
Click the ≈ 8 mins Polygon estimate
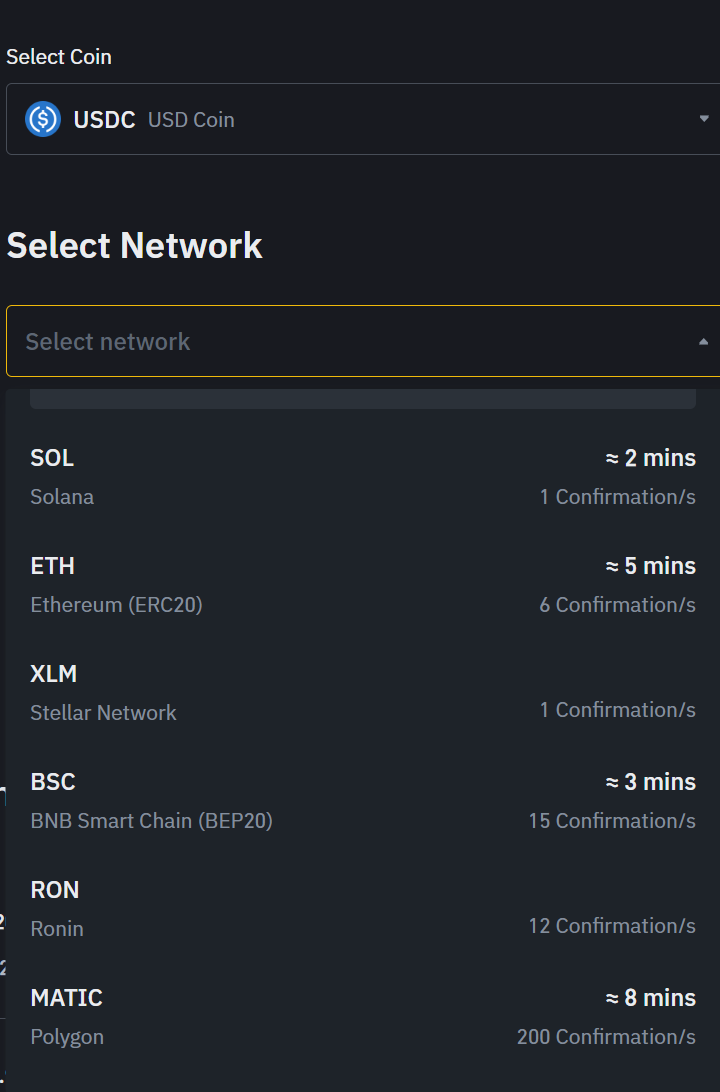(x=650, y=998)
